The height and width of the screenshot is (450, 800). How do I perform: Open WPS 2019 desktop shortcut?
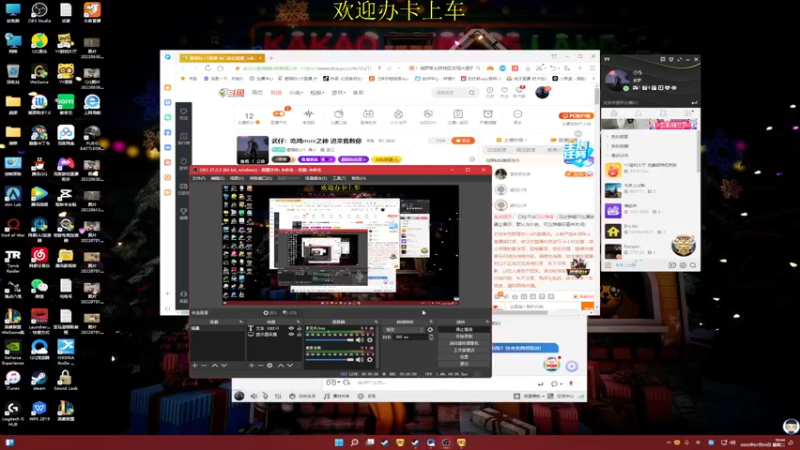[x=39, y=411]
